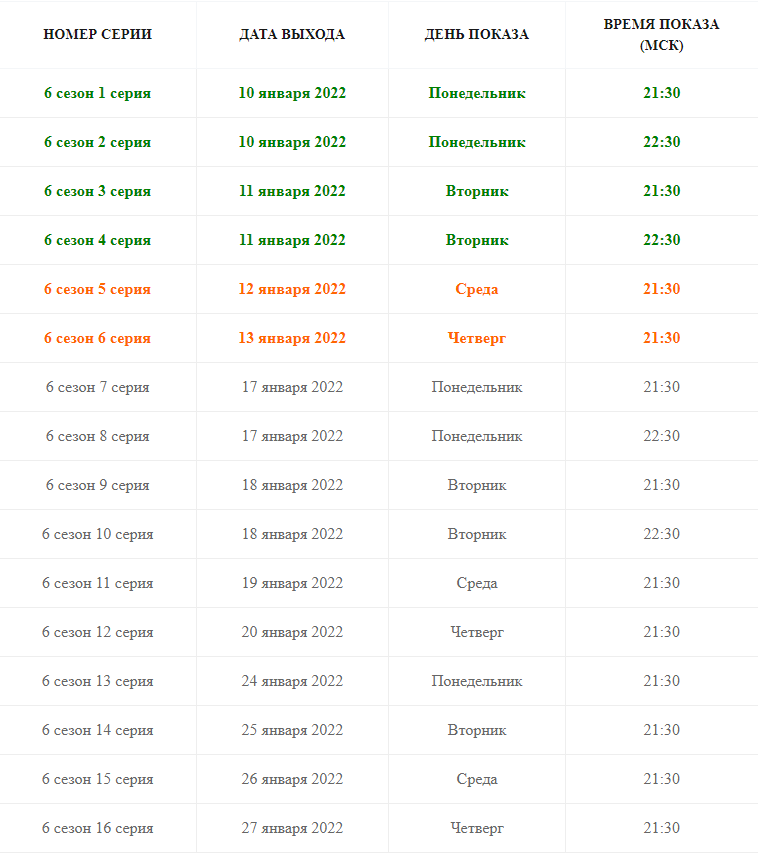Select the "6 сезон 13 серия" cell

click(98, 681)
